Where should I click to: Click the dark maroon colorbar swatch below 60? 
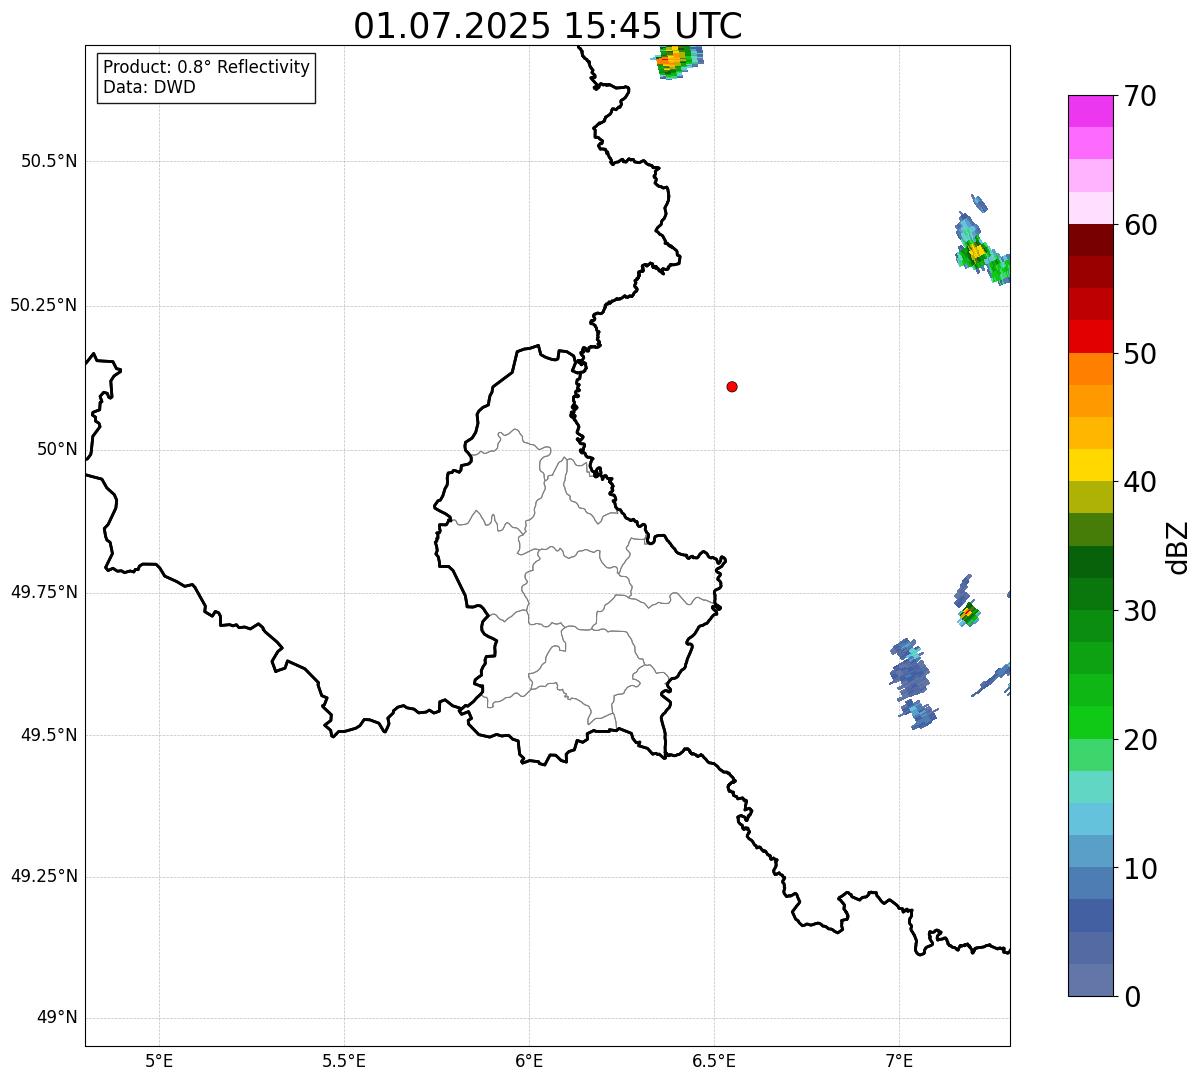[1091, 240]
